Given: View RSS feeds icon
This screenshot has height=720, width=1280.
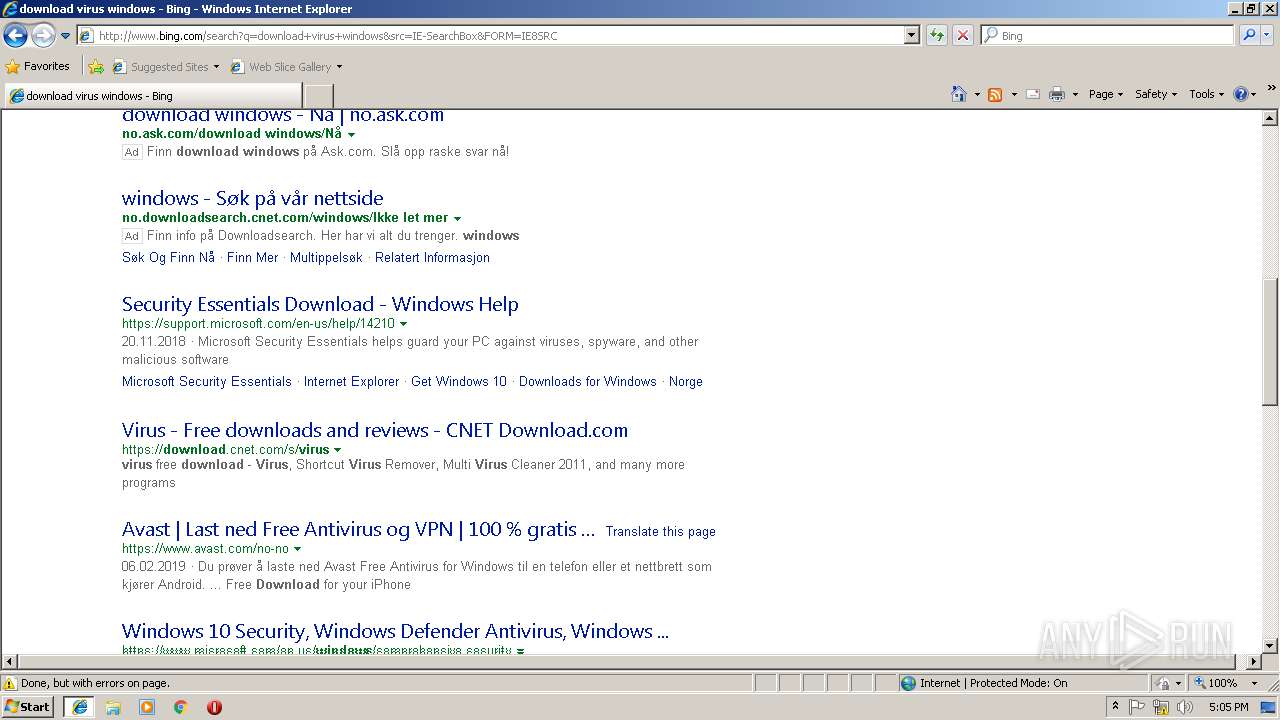Looking at the screenshot, I should (x=995, y=94).
